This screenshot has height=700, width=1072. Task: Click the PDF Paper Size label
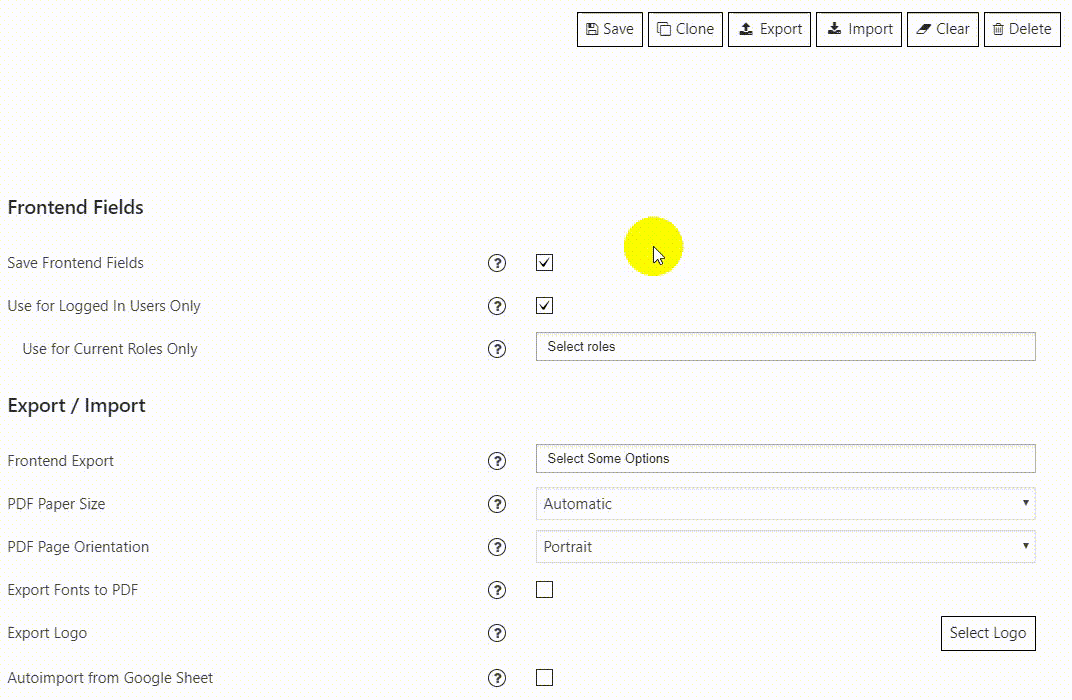pos(56,504)
